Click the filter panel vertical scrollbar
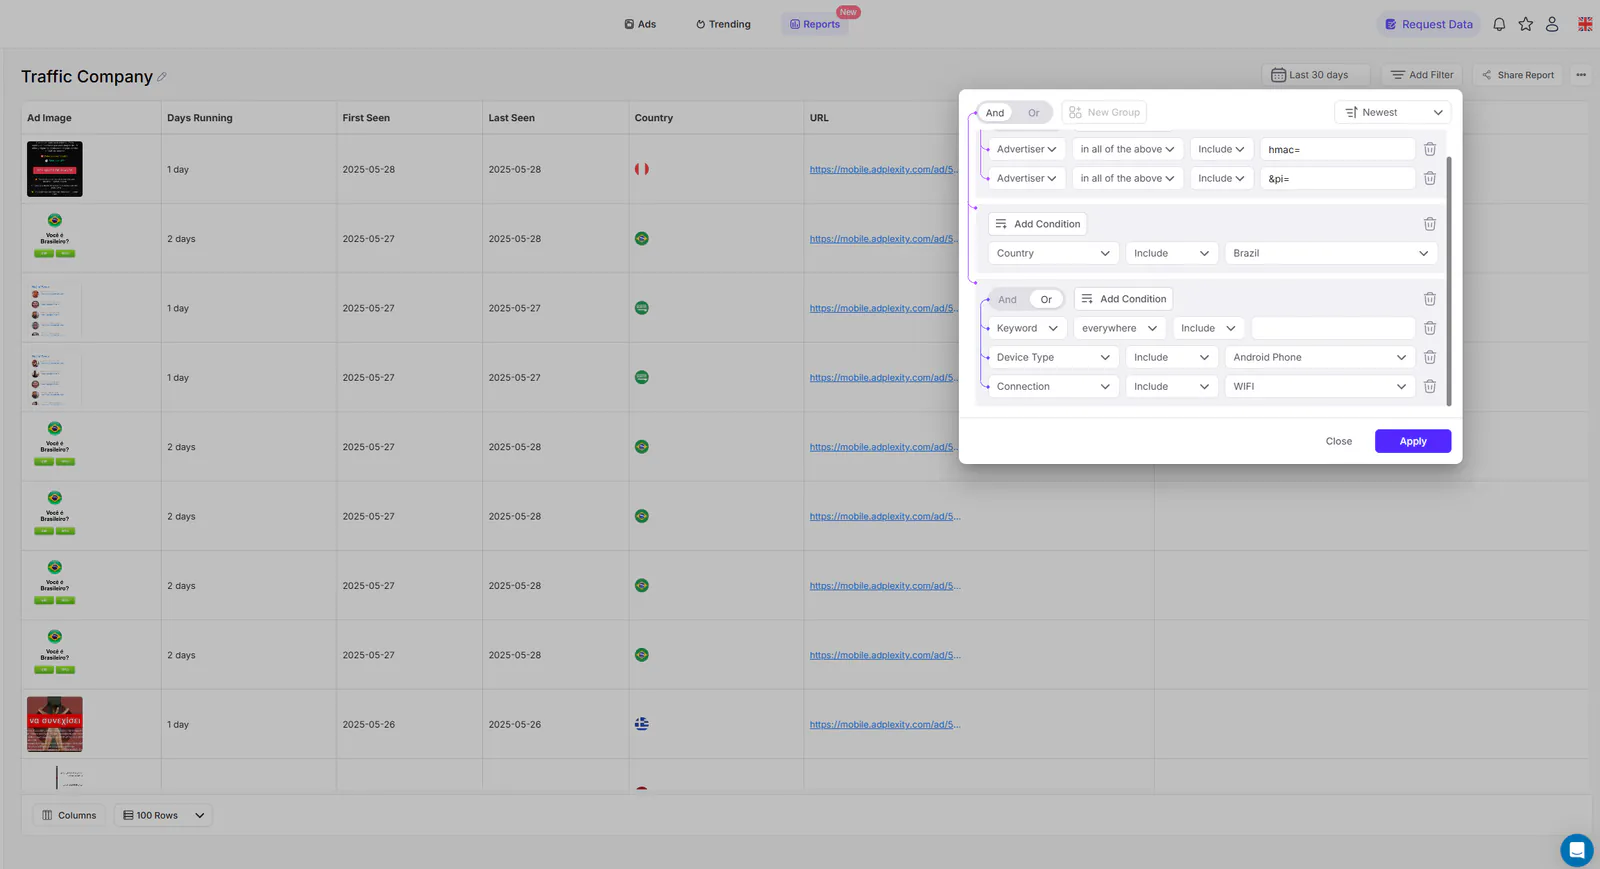 point(1449,280)
